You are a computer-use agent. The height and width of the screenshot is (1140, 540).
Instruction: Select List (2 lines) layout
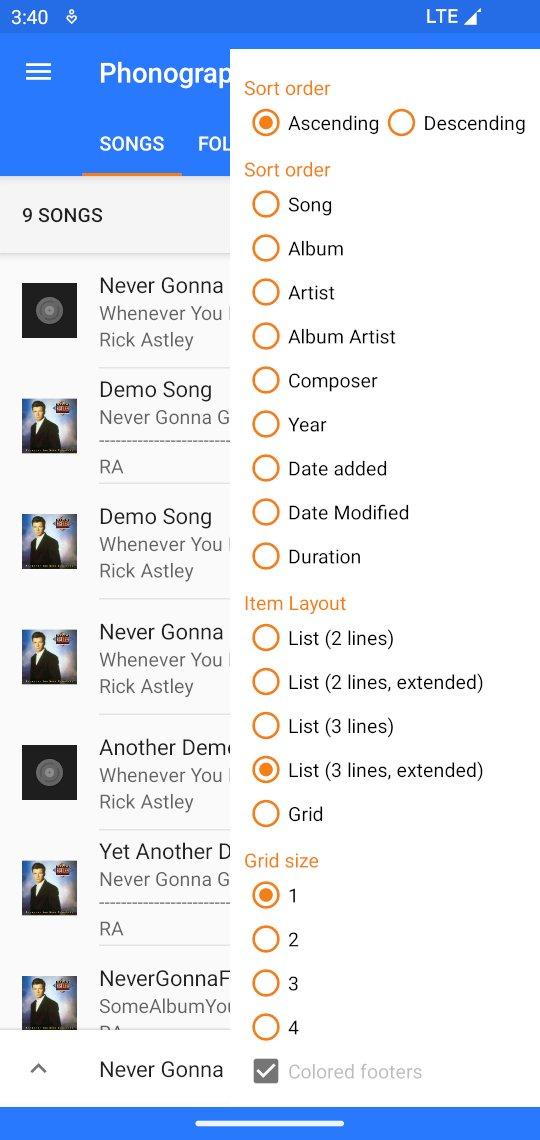pos(323,638)
